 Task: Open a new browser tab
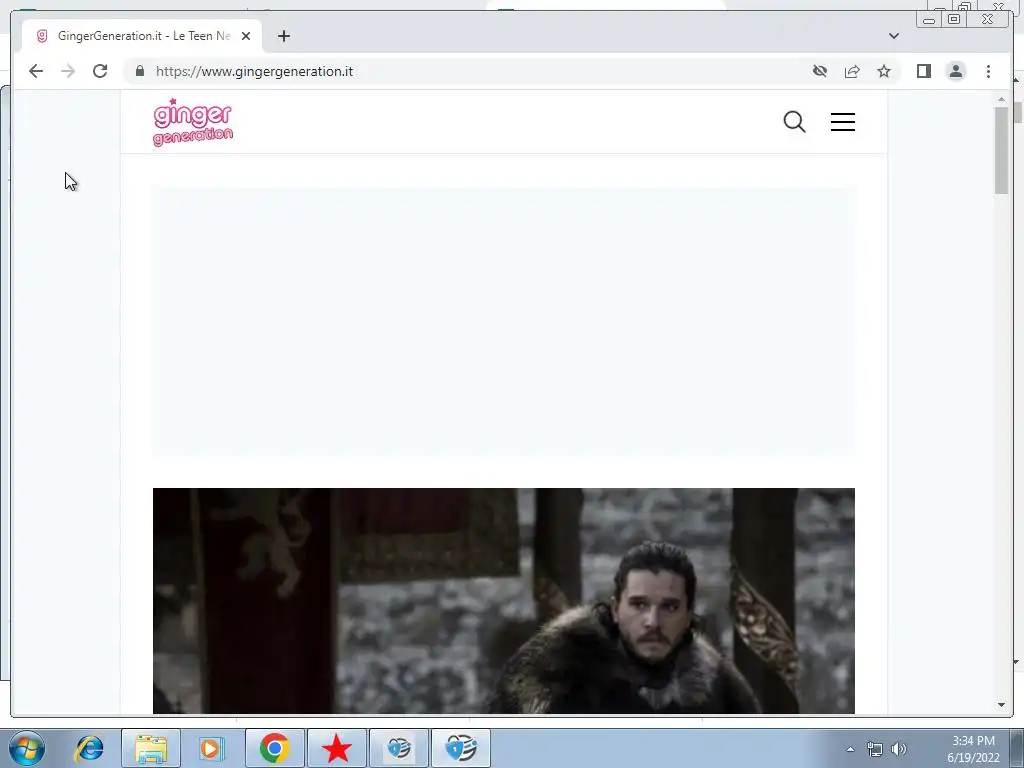283,36
